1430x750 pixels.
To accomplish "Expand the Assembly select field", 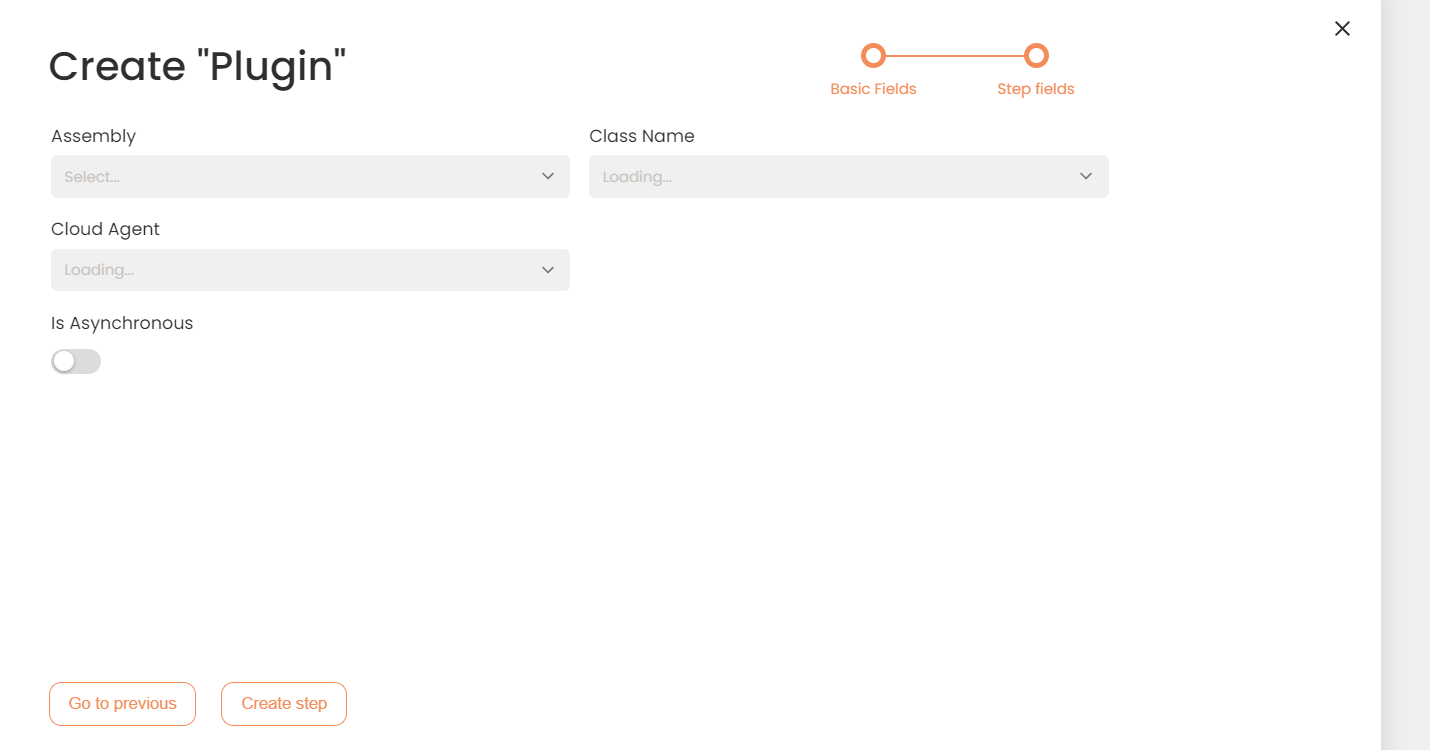I will [310, 176].
